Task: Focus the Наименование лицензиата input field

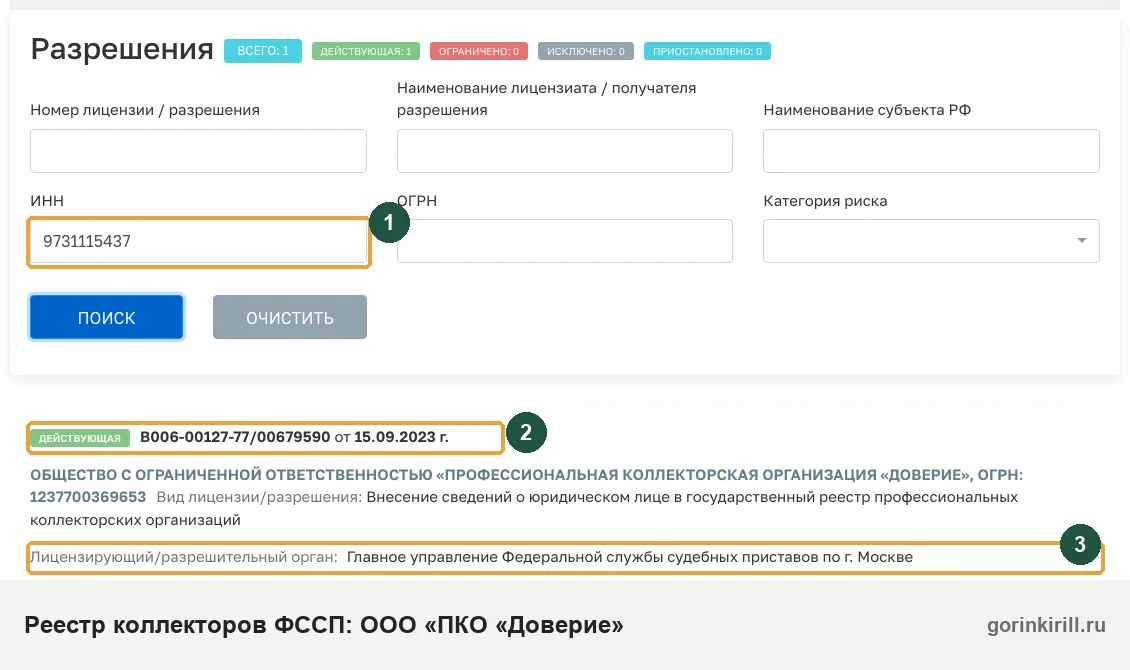Action: click(x=564, y=151)
